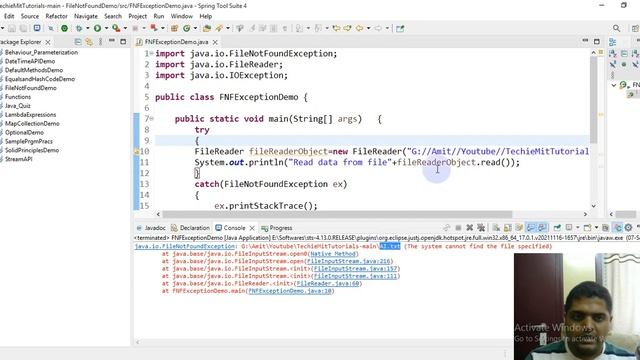Click the FileReader.java:60 stack trace link

click(327, 283)
